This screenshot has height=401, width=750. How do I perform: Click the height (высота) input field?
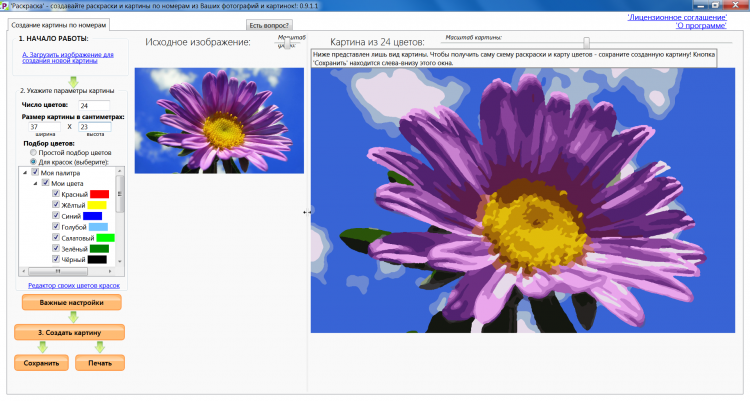click(95, 127)
